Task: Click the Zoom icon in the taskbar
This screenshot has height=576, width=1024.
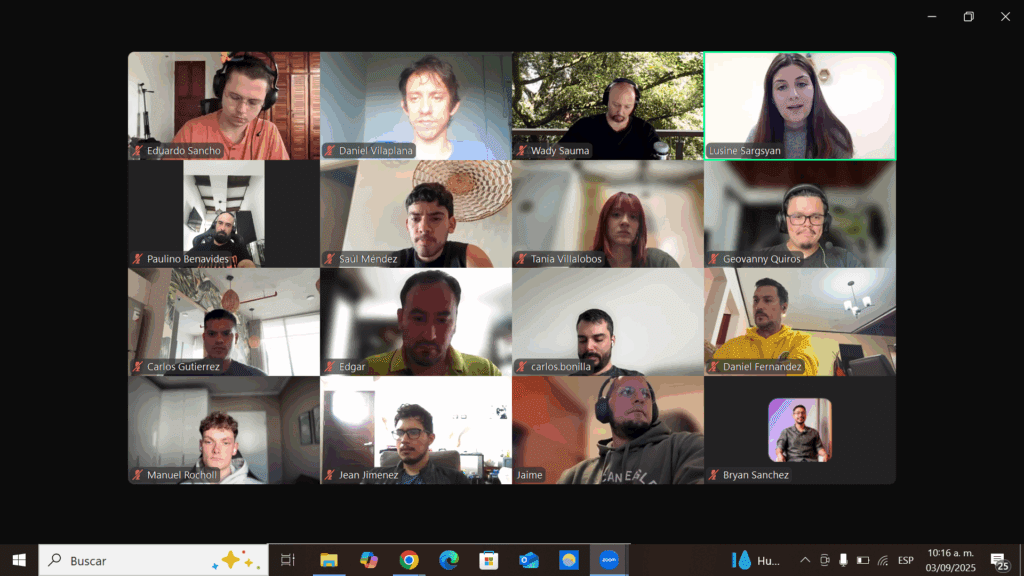Action: pos(608,560)
